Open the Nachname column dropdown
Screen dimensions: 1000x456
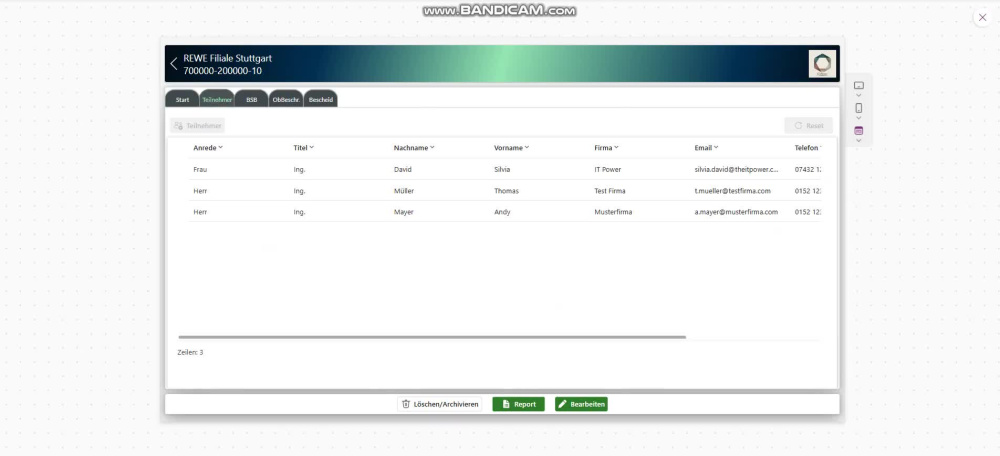(432, 147)
